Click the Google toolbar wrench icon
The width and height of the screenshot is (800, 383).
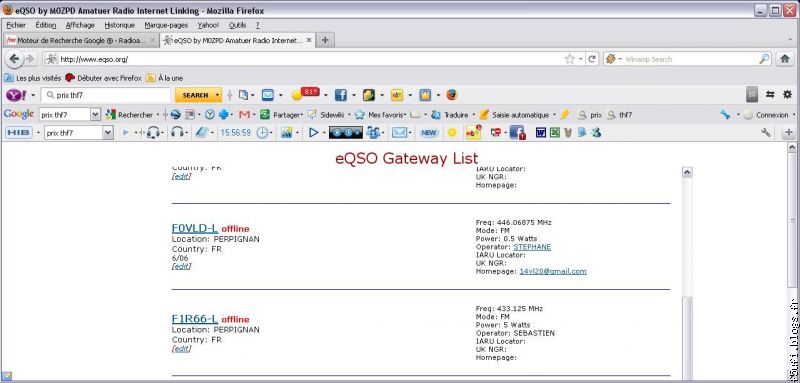[x=725, y=115]
